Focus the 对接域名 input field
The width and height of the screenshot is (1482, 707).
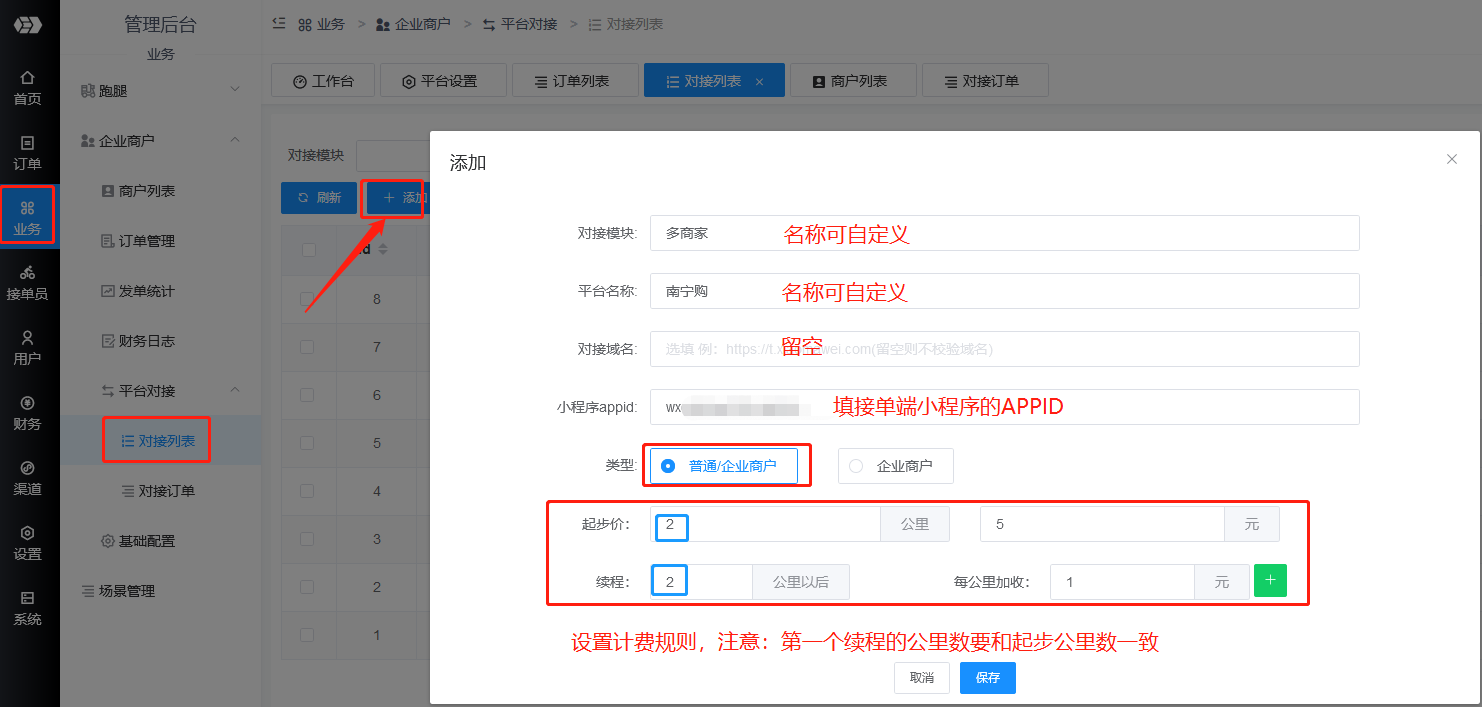[x=1004, y=349]
